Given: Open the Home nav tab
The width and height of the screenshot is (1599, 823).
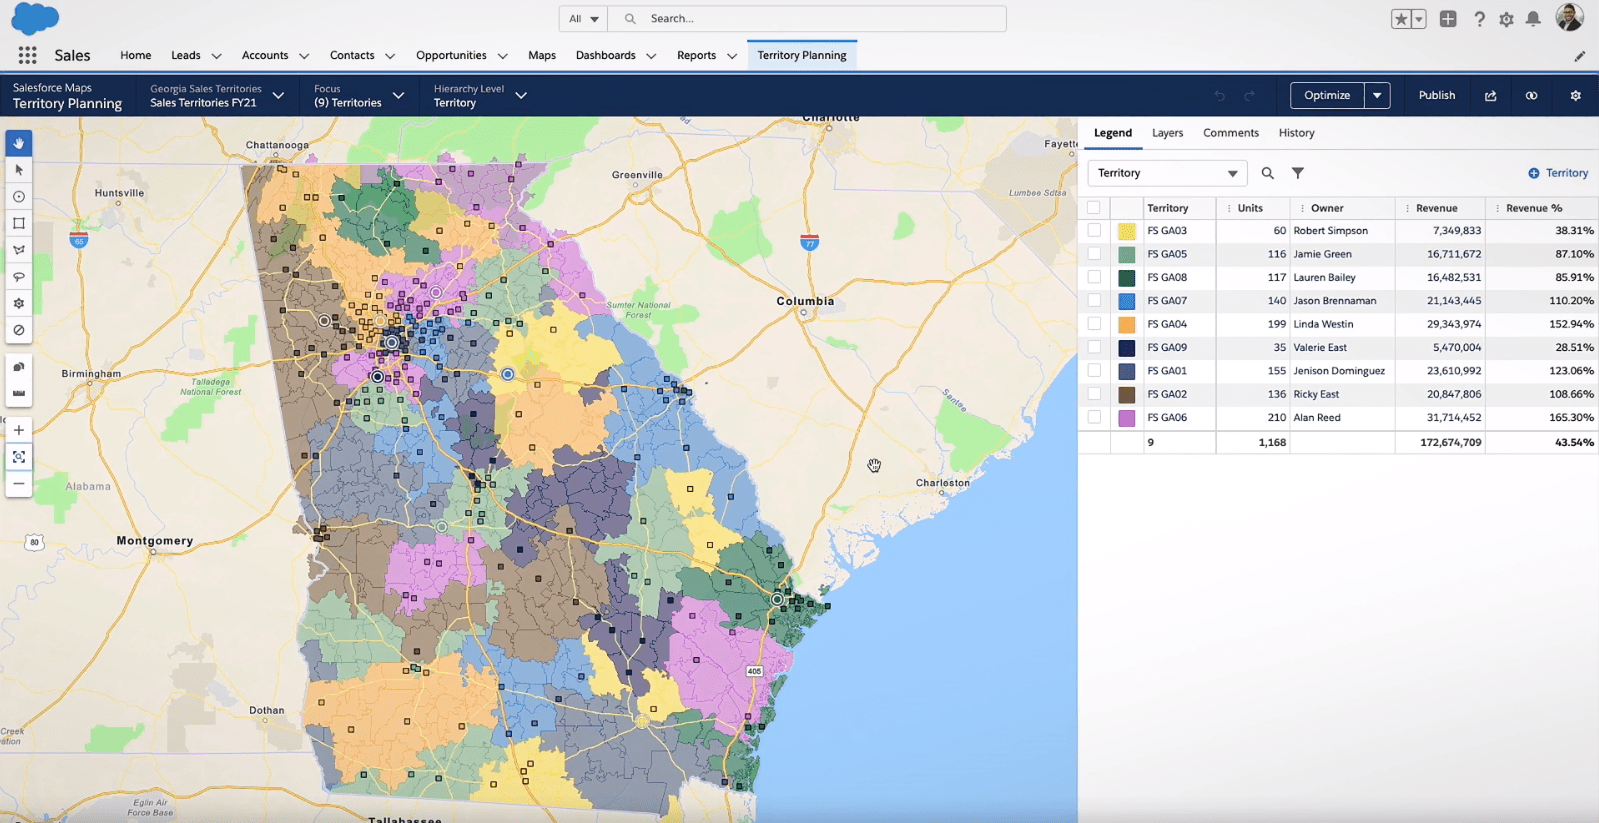Looking at the screenshot, I should click(x=136, y=55).
